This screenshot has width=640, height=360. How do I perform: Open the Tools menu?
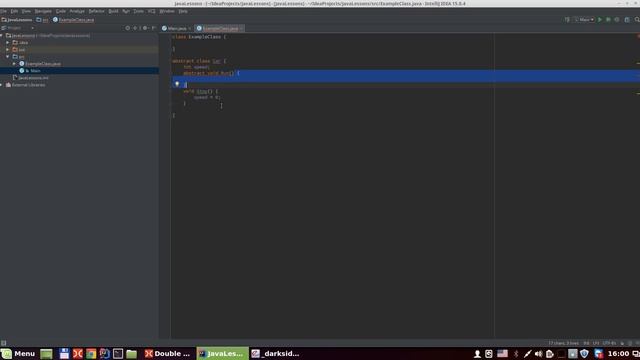(139, 11)
